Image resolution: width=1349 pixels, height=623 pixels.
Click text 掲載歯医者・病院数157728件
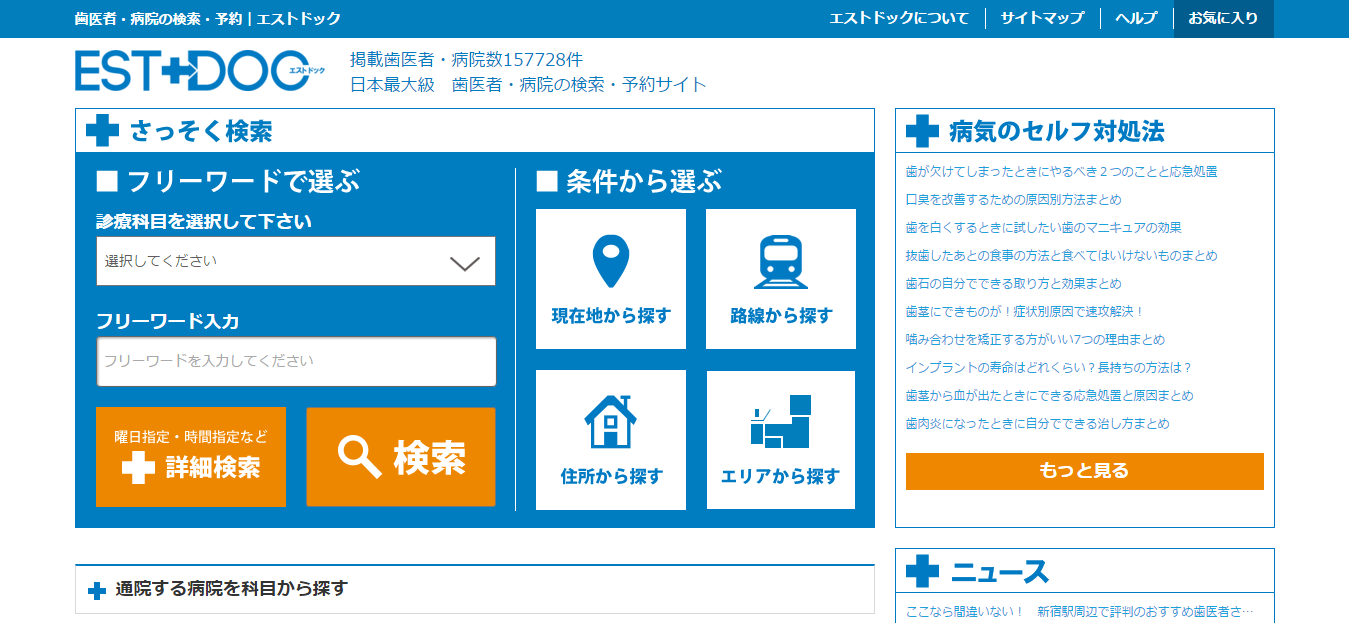tap(466, 59)
